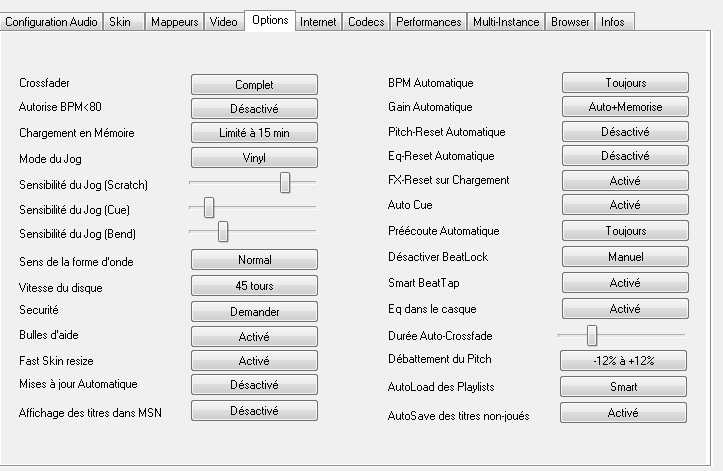Adjust the Sensibilité du Jog (Scratch) slider
The height and width of the screenshot is (471, 723).
(x=285, y=182)
